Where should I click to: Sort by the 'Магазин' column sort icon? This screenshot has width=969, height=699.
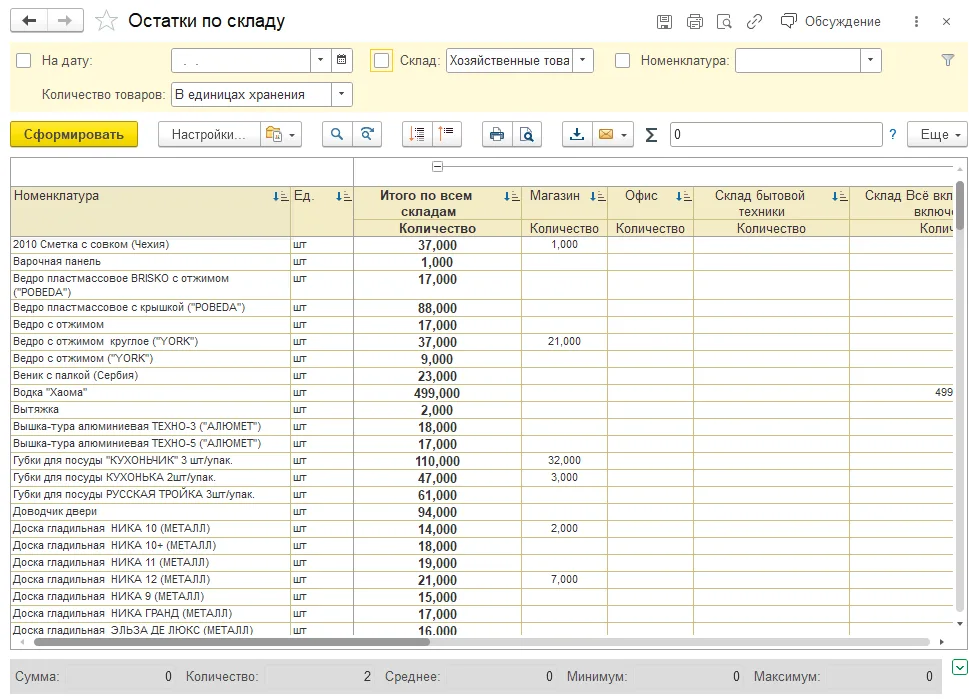(x=598, y=197)
